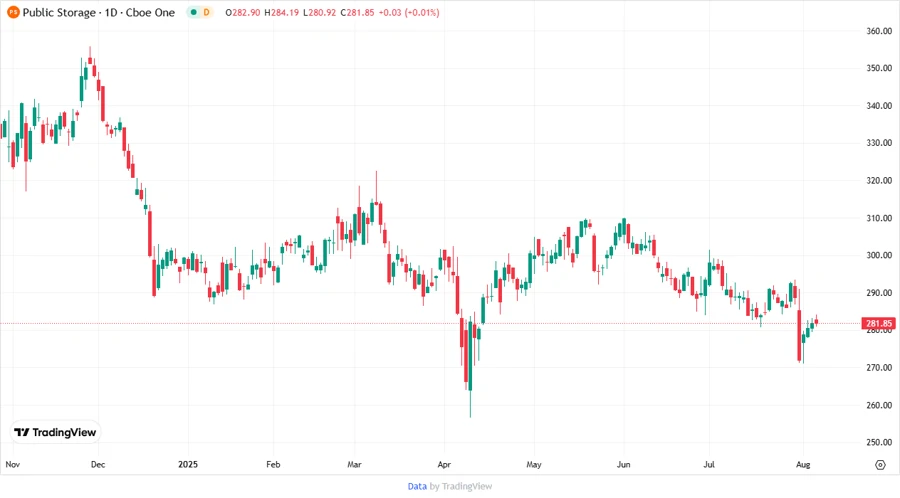Click the 250.00 price scale label
Viewport: 900px width, 498px height.
(879, 442)
